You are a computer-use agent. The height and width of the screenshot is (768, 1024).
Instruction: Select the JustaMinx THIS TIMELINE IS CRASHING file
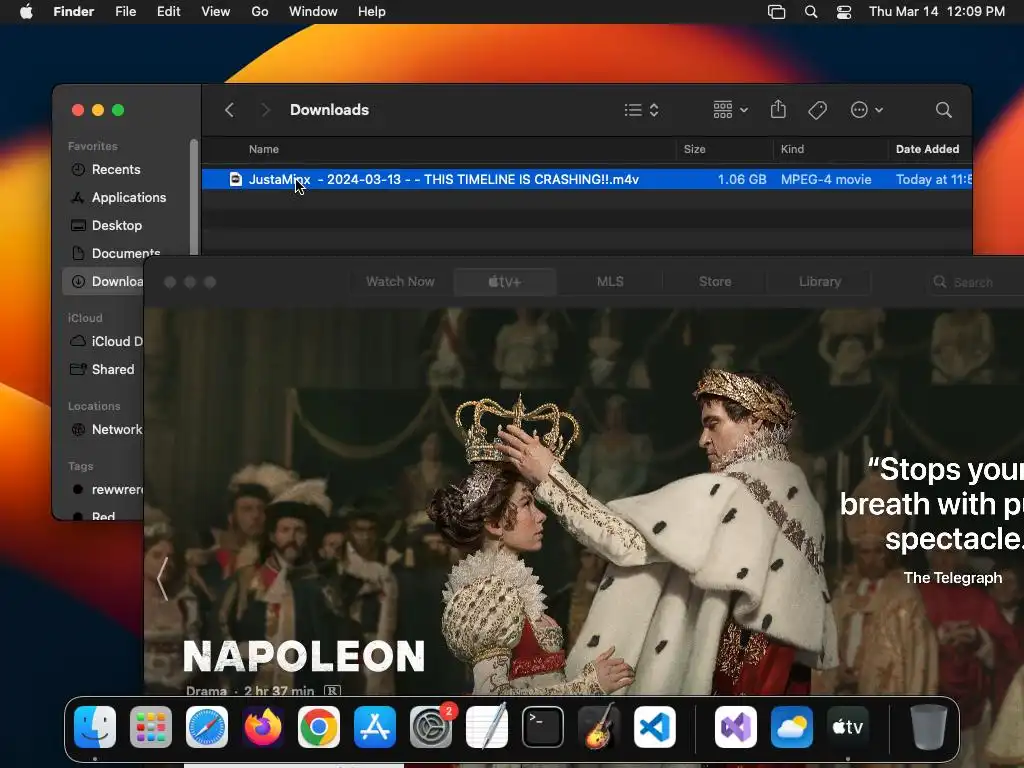[586, 180]
